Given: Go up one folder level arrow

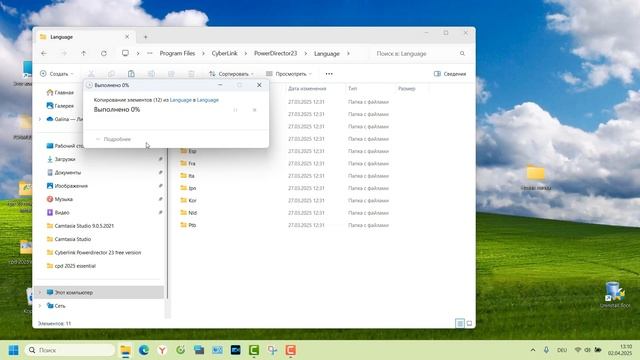Looking at the screenshot, I should click(x=84, y=53).
